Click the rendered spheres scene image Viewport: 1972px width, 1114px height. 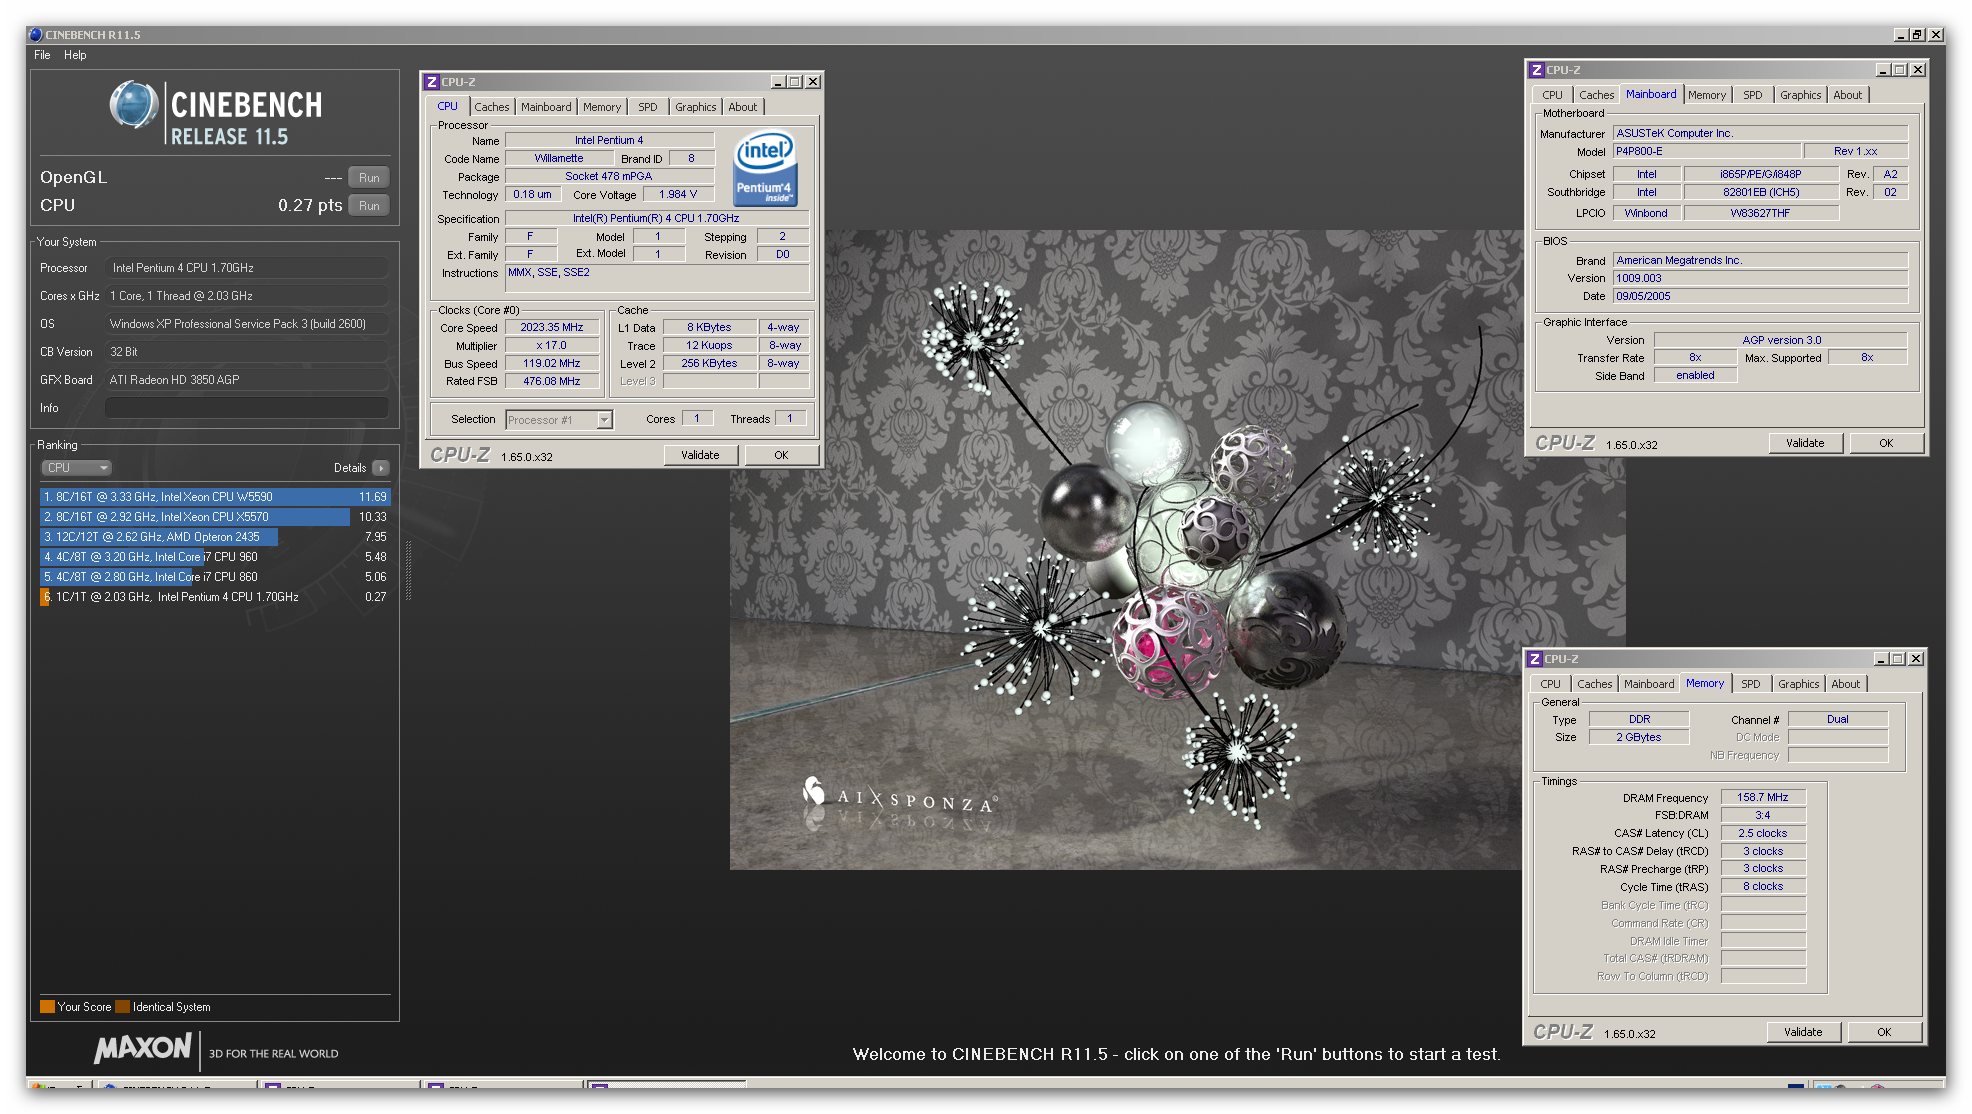coord(1177,550)
